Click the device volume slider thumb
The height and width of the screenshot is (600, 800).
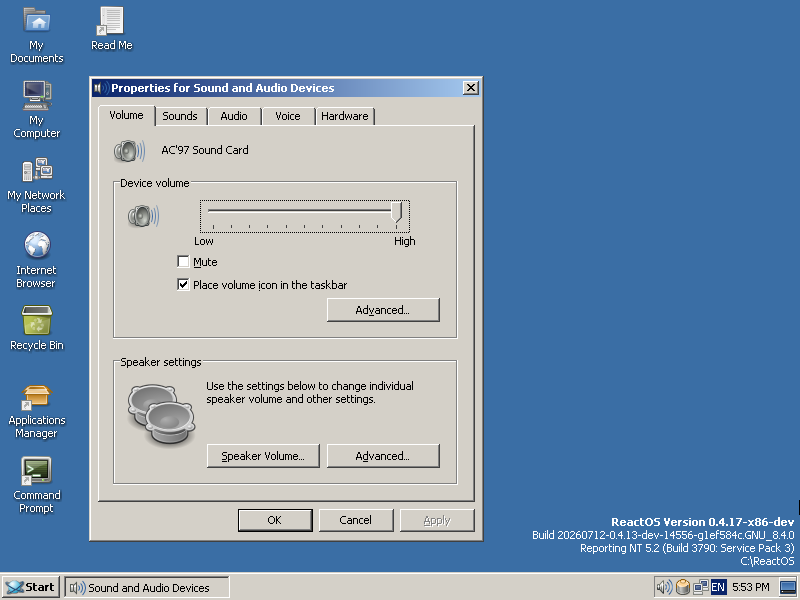(x=396, y=212)
